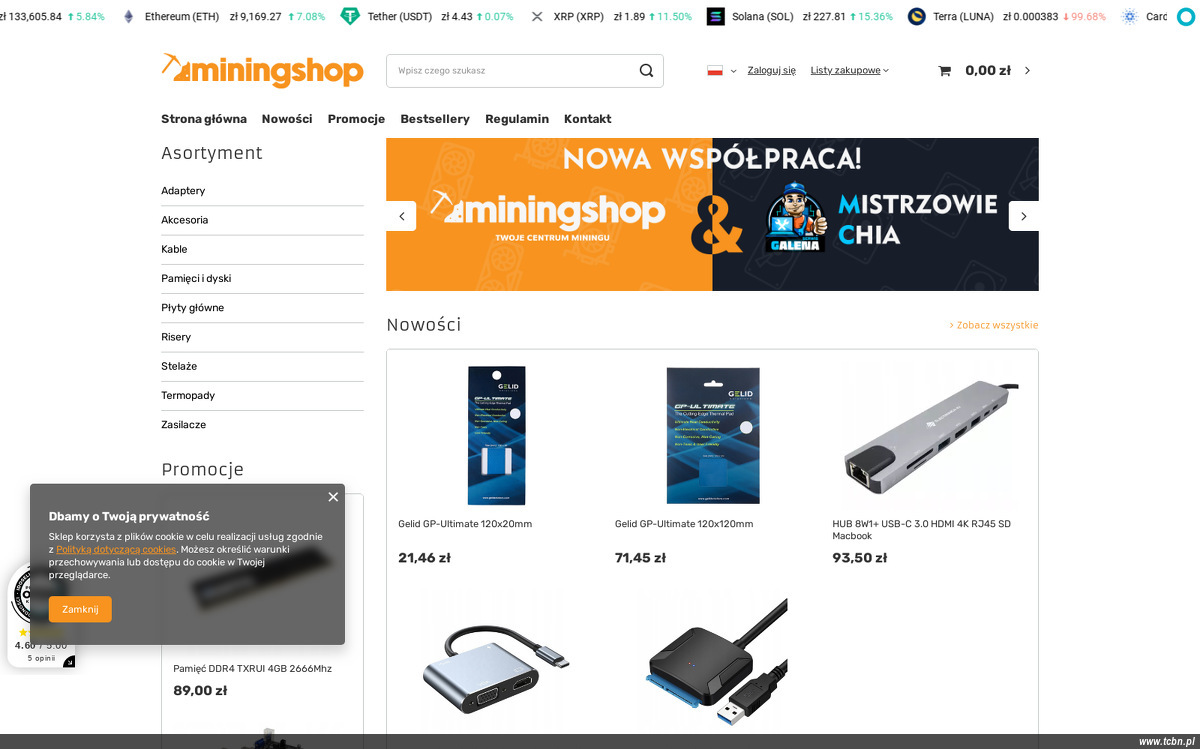
Task: Show next banner slide
Action: click(1023, 216)
